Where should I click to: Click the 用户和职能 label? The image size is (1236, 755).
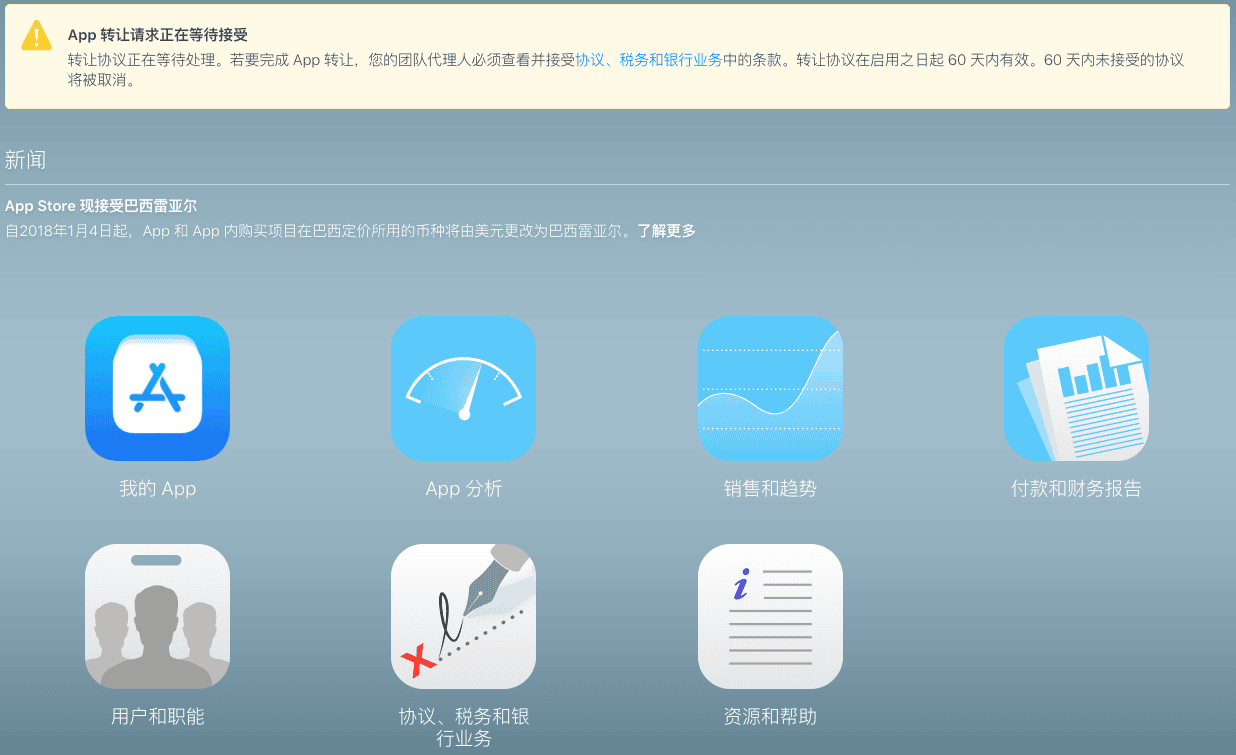pos(157,716)
